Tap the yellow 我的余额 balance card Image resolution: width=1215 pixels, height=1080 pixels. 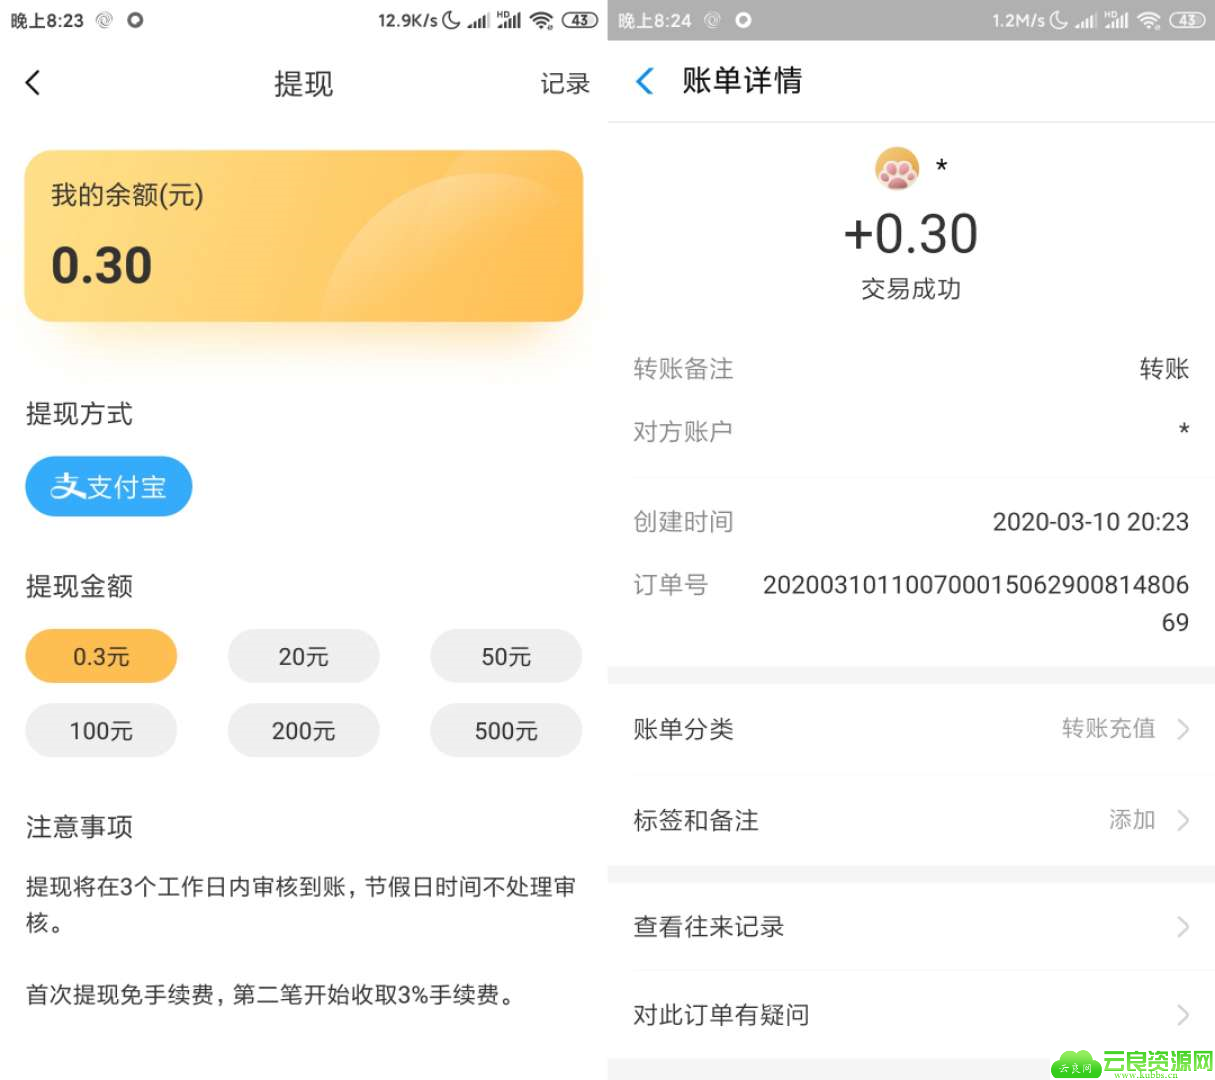point(304,236)
